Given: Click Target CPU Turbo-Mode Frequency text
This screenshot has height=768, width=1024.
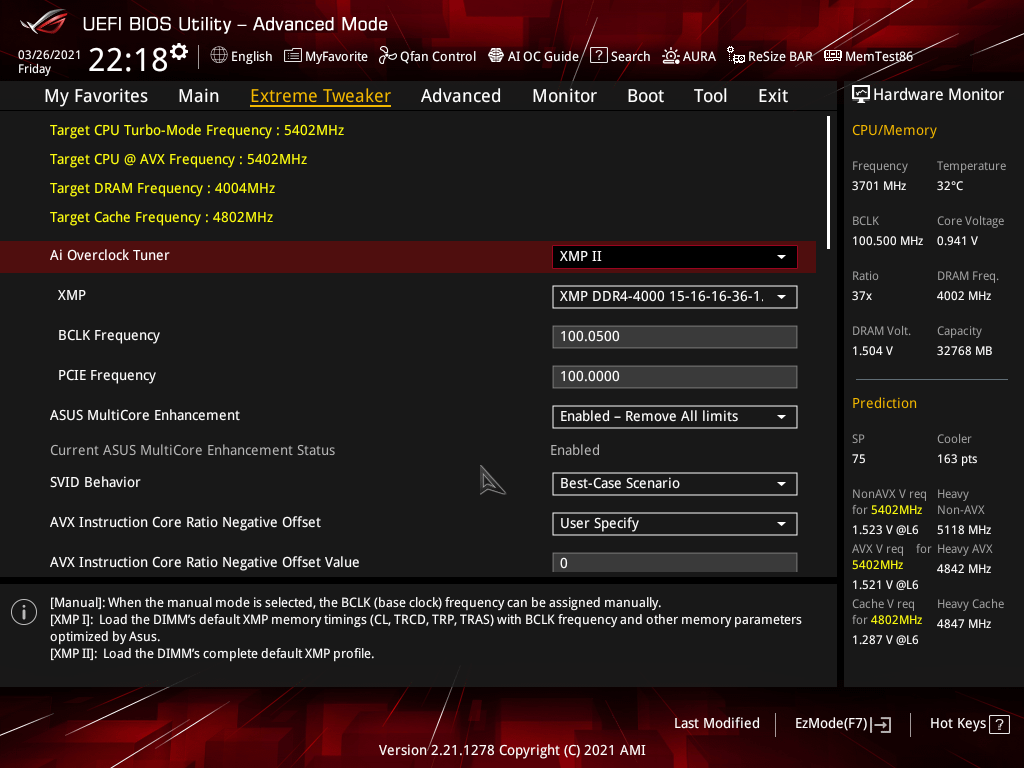Looking at the screenshot, I should (x=197, y=131).
